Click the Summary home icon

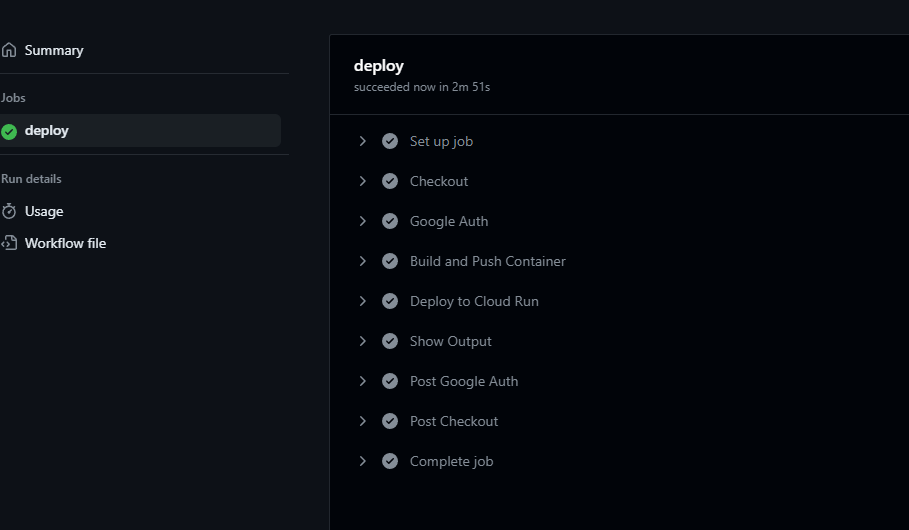(9, 50)
